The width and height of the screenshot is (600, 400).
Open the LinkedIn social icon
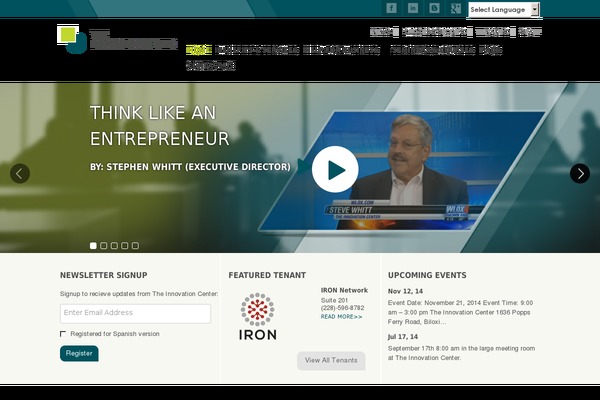point(412,8)
